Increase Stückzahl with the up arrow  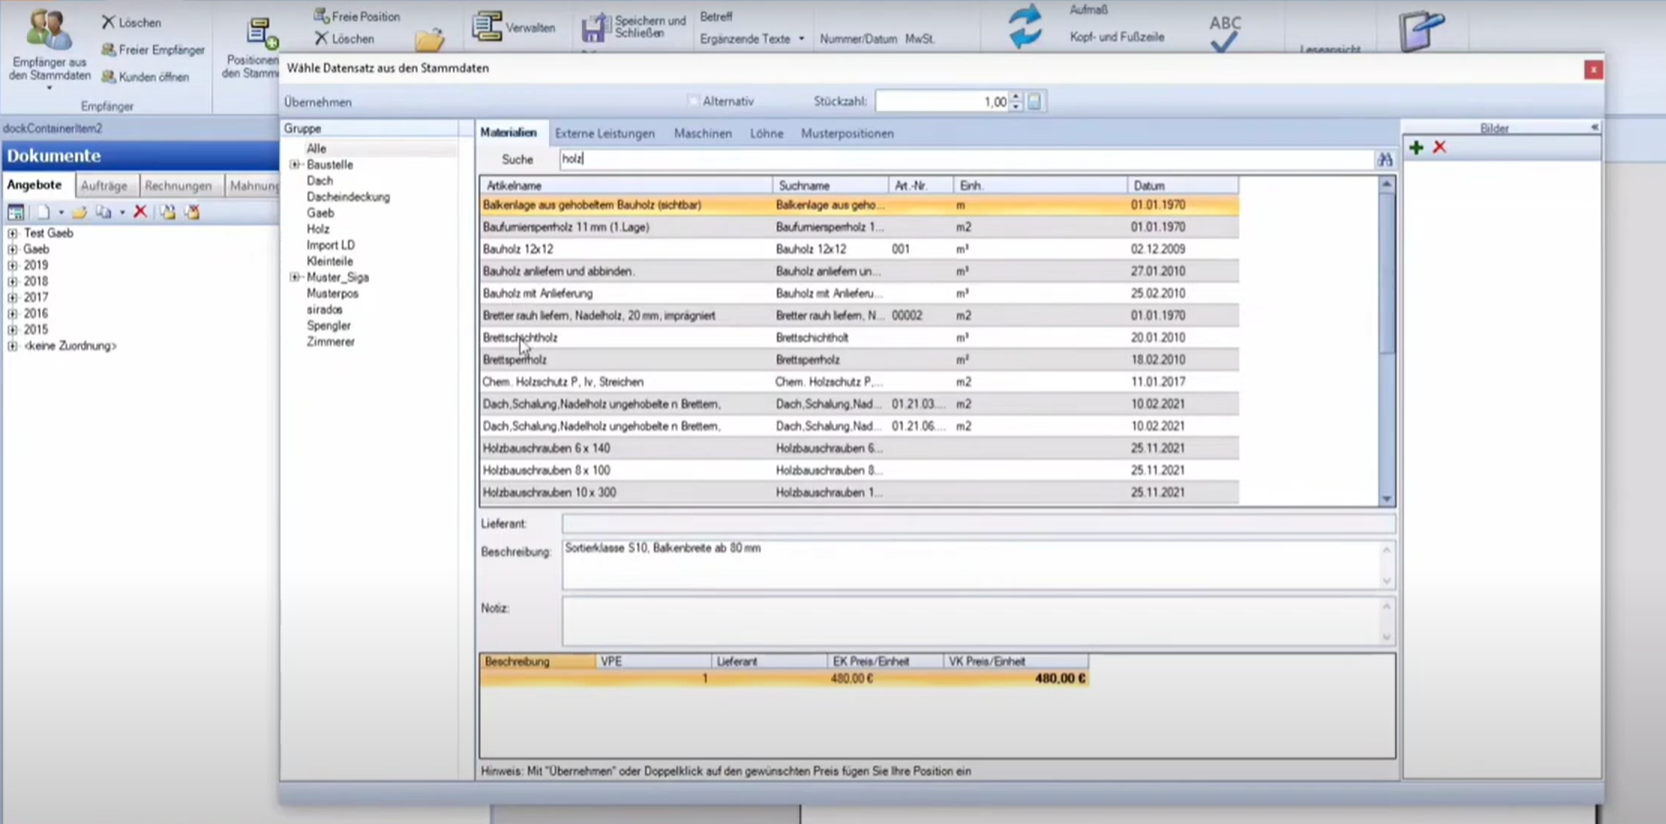pyautogui.click(x=1016, y=97)
